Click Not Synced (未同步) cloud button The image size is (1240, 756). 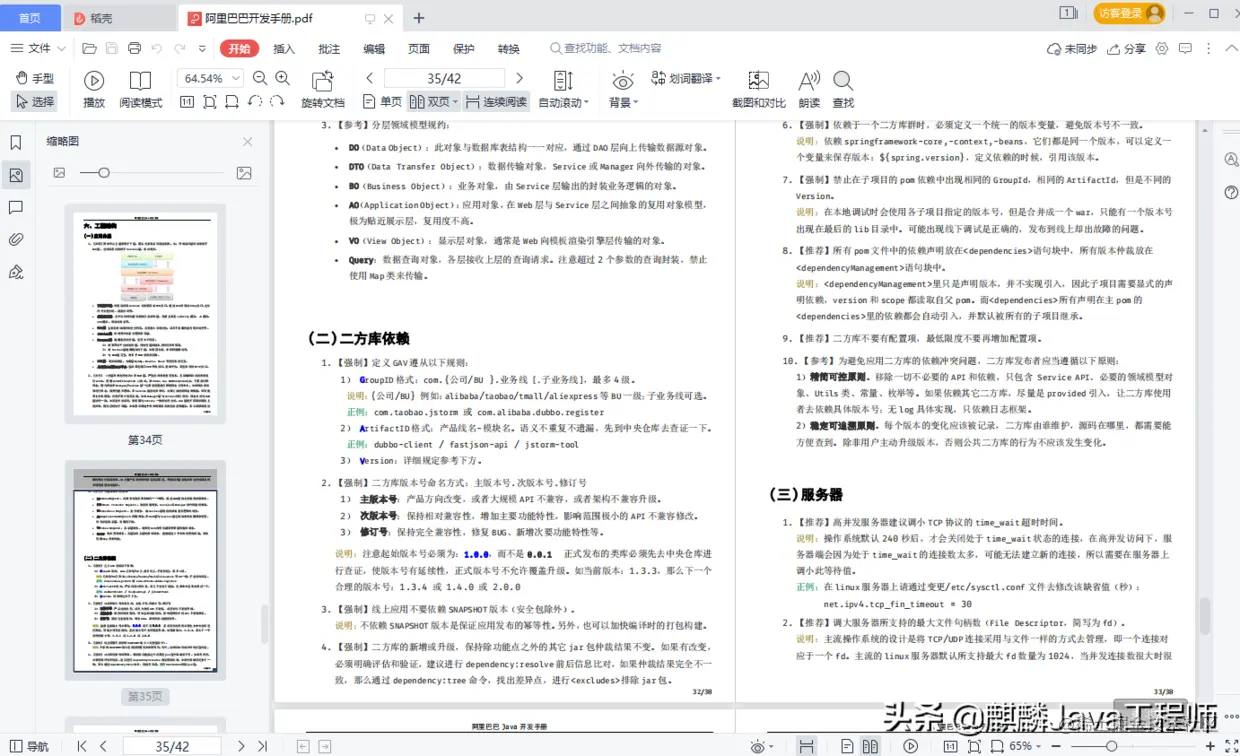1071,48
